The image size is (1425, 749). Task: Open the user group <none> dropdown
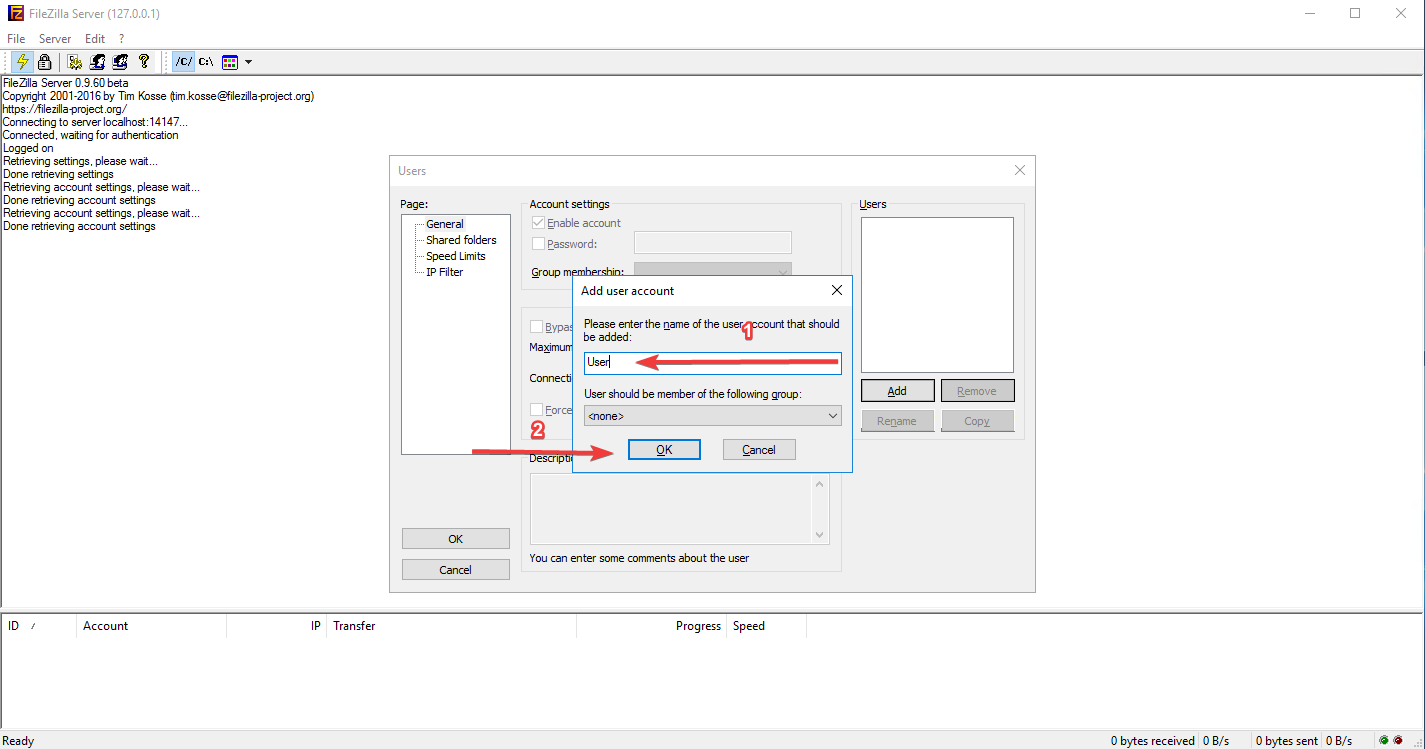(x=713, y=416)
